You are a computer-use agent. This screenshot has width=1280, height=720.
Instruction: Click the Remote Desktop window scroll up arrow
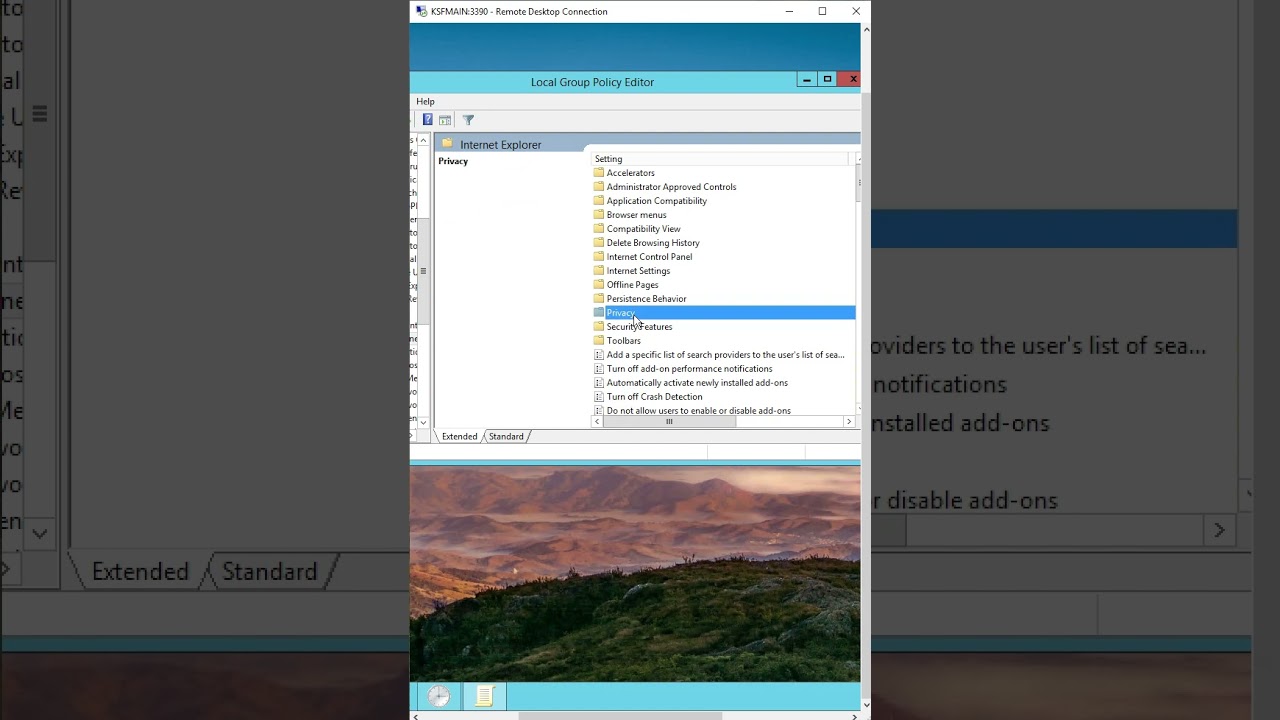pyautogui.click(x=866, y=29)
